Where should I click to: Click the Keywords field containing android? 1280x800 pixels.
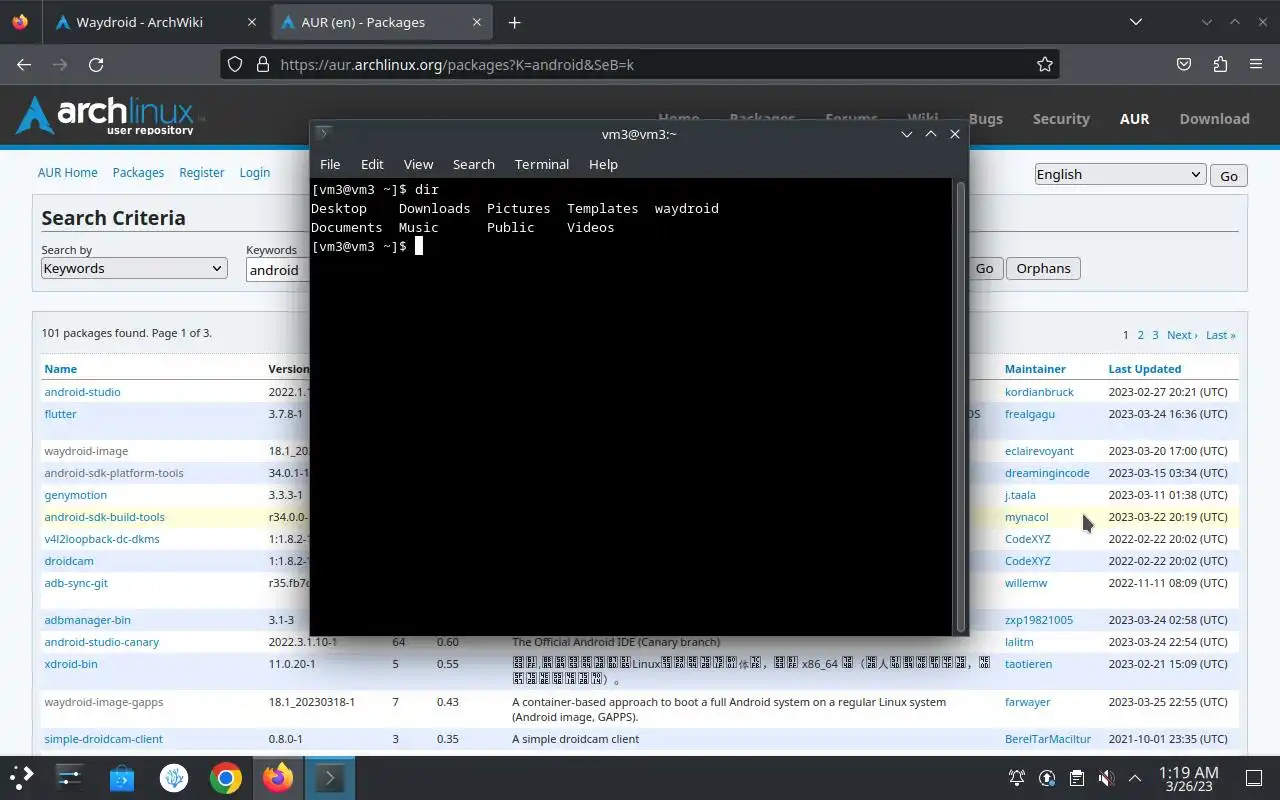278,270
